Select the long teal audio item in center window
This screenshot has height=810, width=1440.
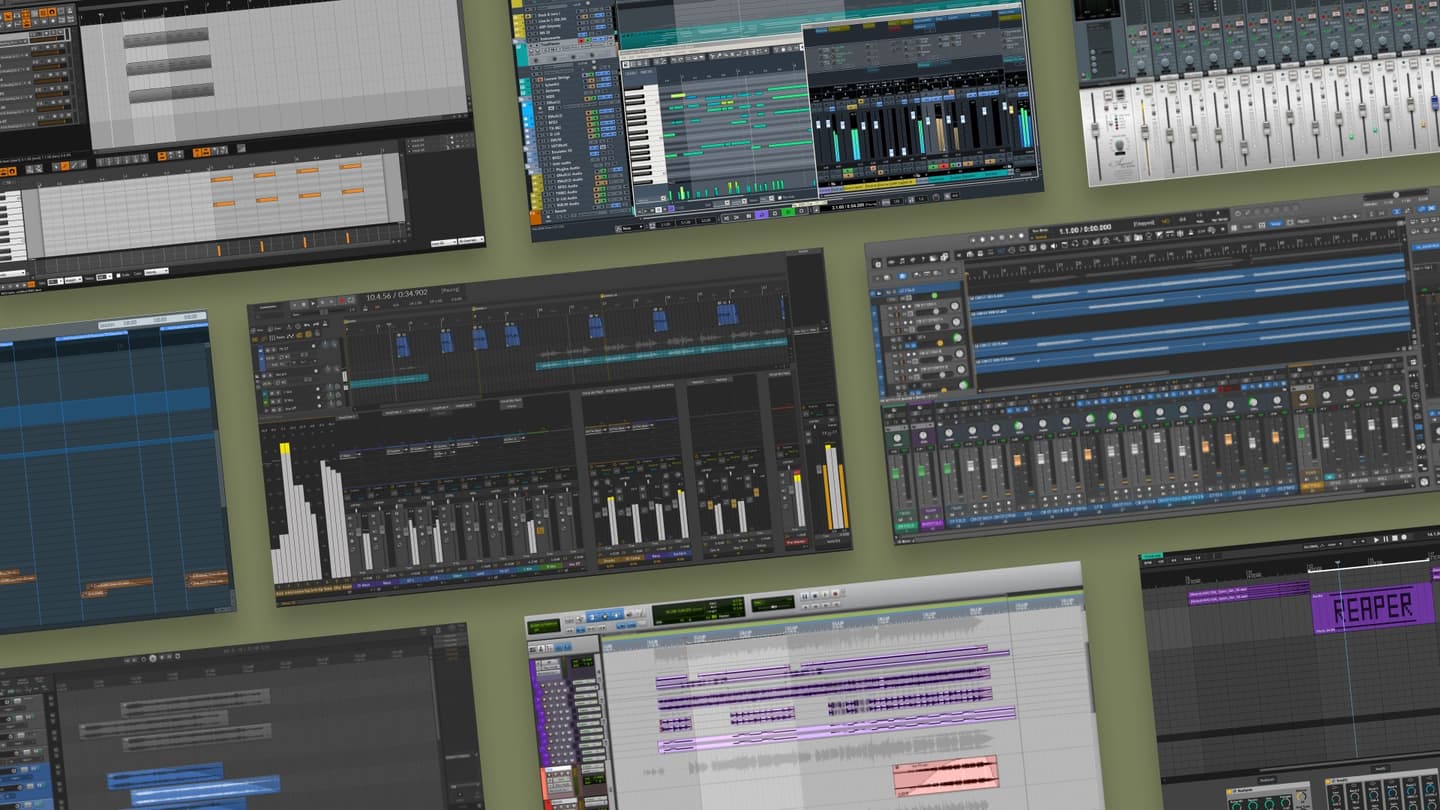(x=661, y=352)
